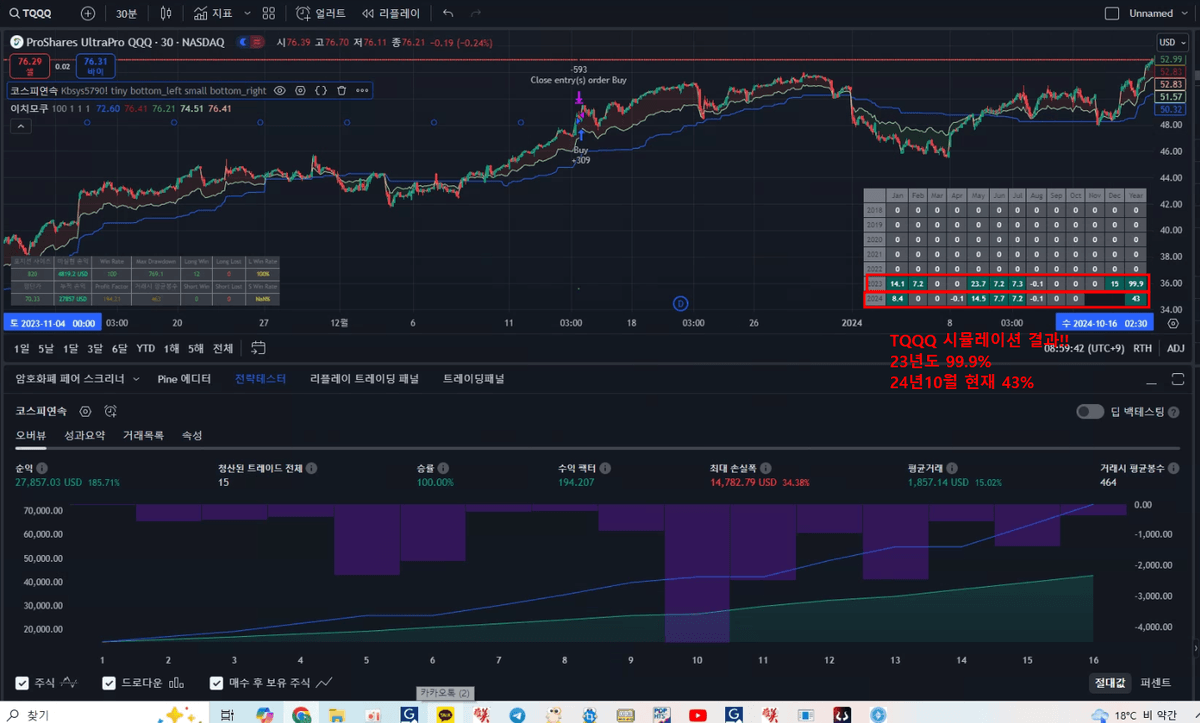Click the undo arrow in the toolbar
This screenshot has height=723, width=1200.
[448, 14]
